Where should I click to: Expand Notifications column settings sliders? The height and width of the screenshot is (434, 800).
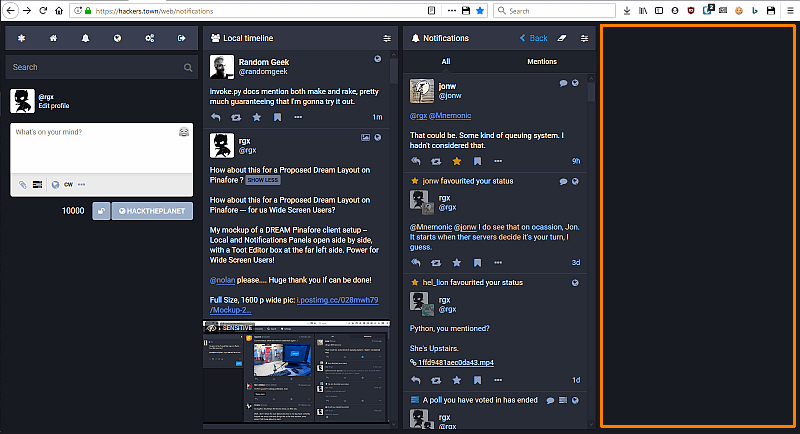point(585,38)
